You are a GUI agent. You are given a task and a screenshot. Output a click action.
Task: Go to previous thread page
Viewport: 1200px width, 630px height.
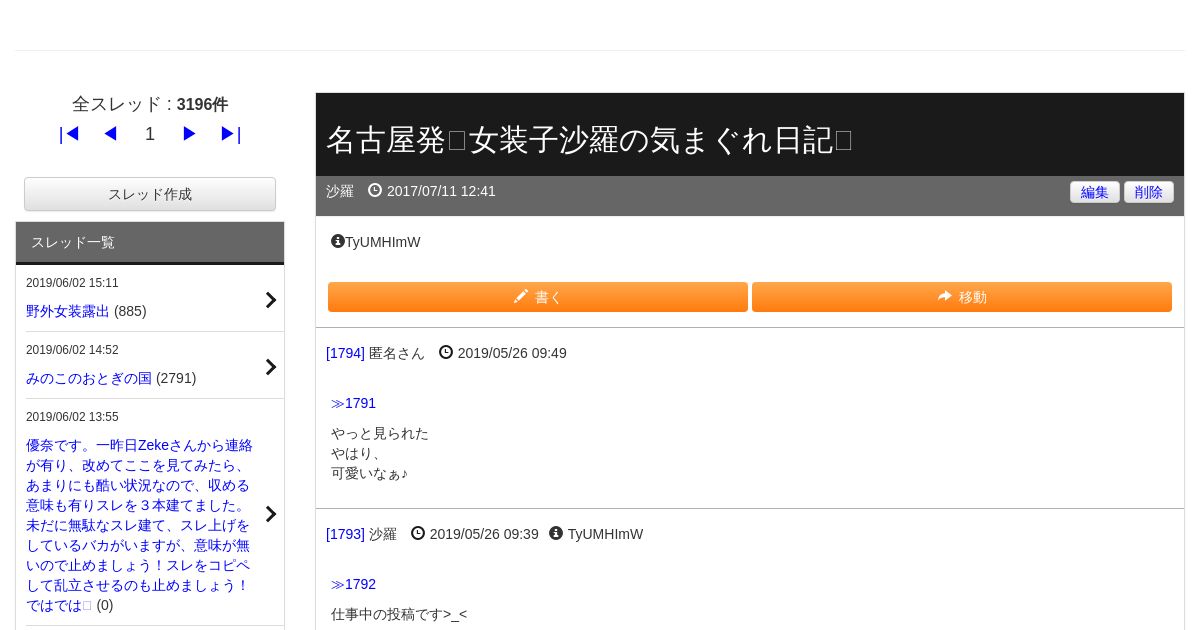(x=110, y=134)
